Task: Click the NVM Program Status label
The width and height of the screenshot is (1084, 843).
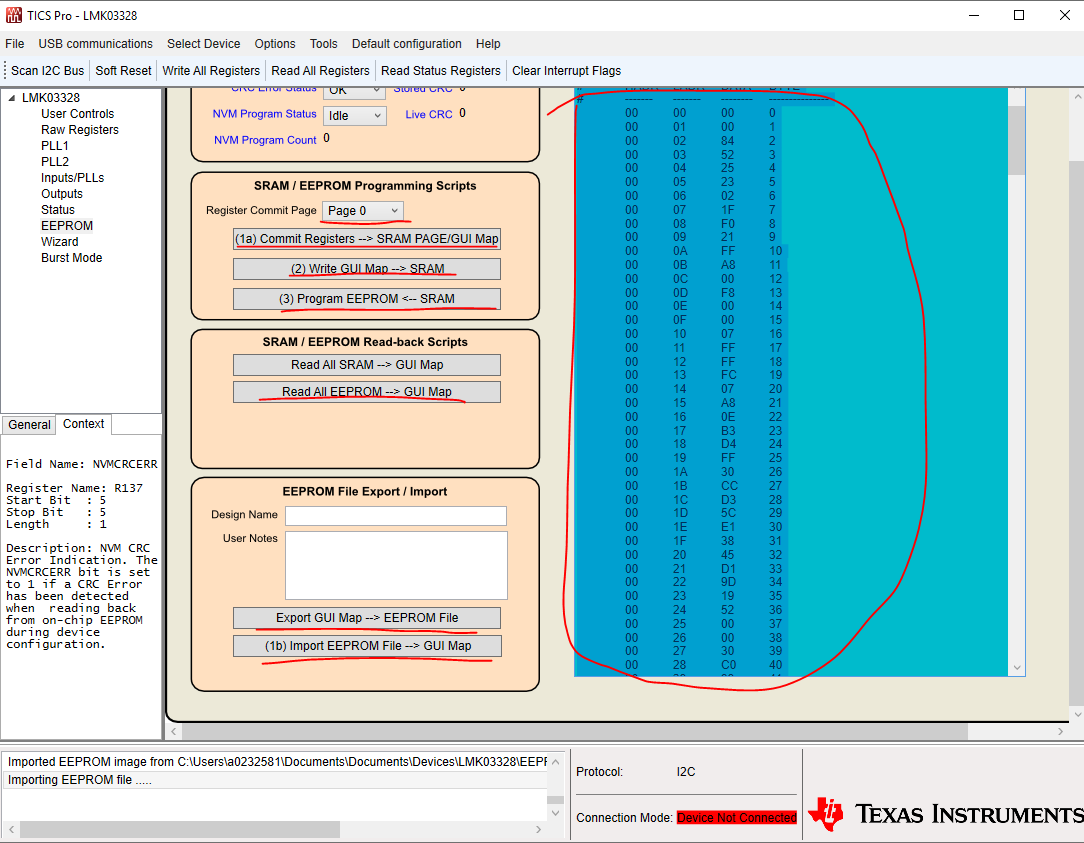Action: [x=264, y=114]
